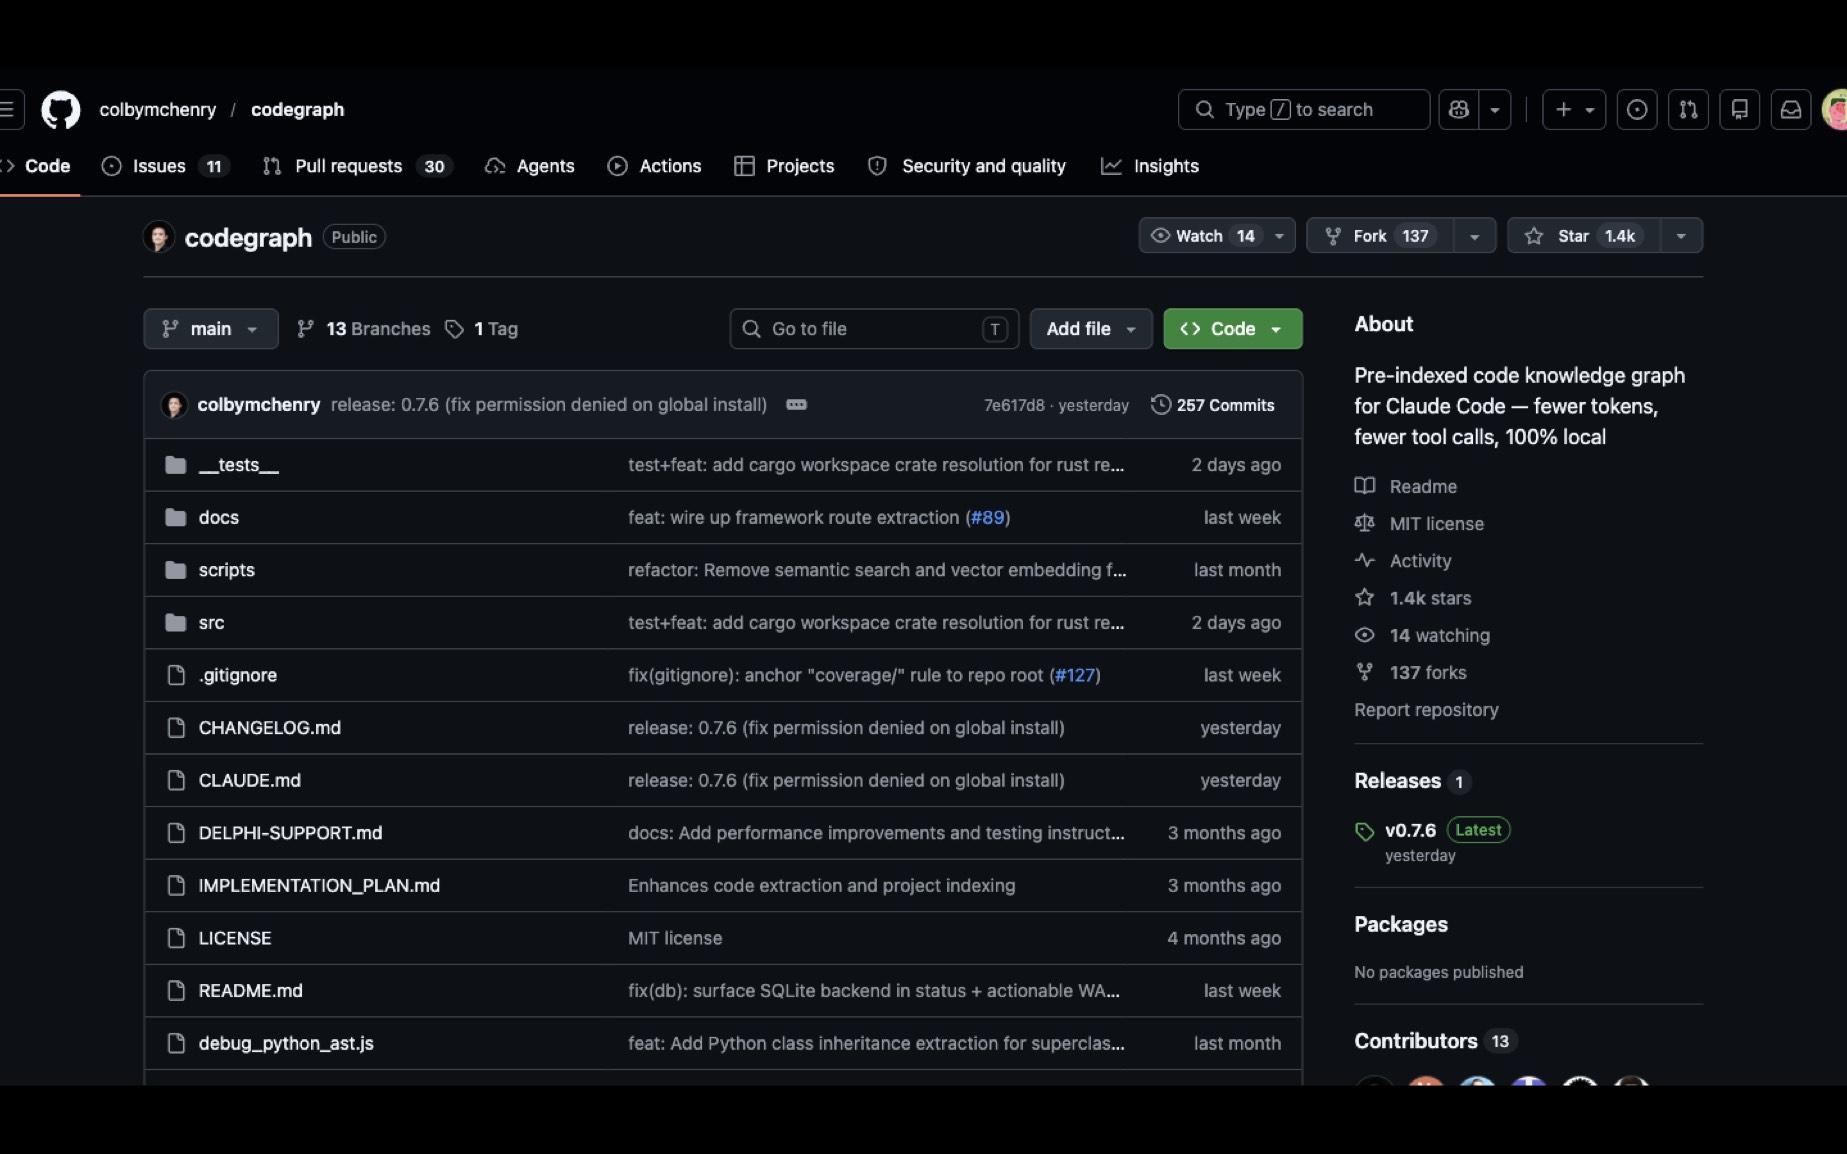This screenshot has height=1154, width=1847.
Task: Open the Packages heading
Action: point(1401,925)
